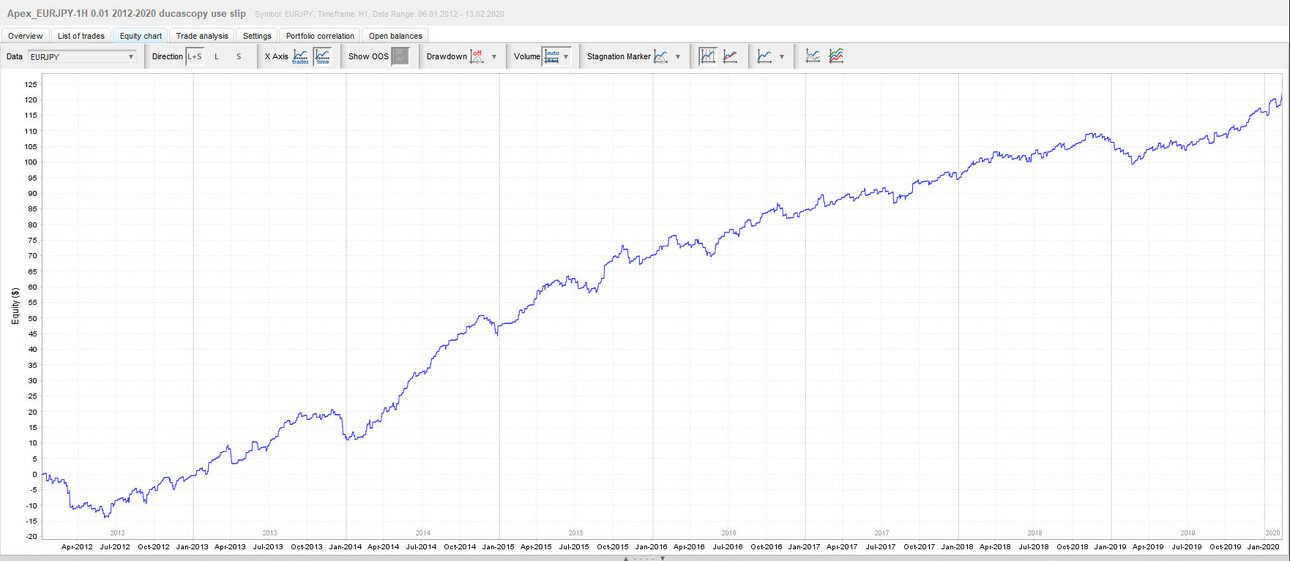
Task: Go to the Trade analysis tab
Action: coord(203,35)
